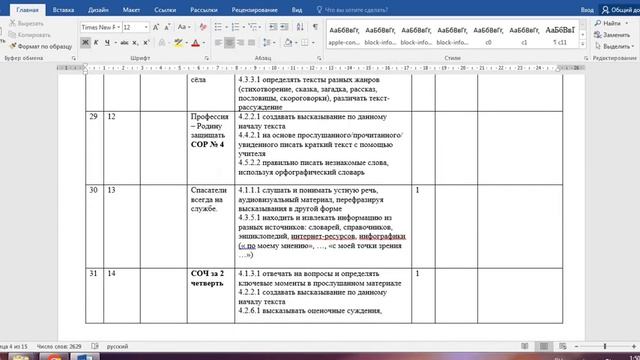Justify the paragraph text
Image resolution: width=640 pixels, height=360 pixels.
pyautogui.click(x=251, y=42)
